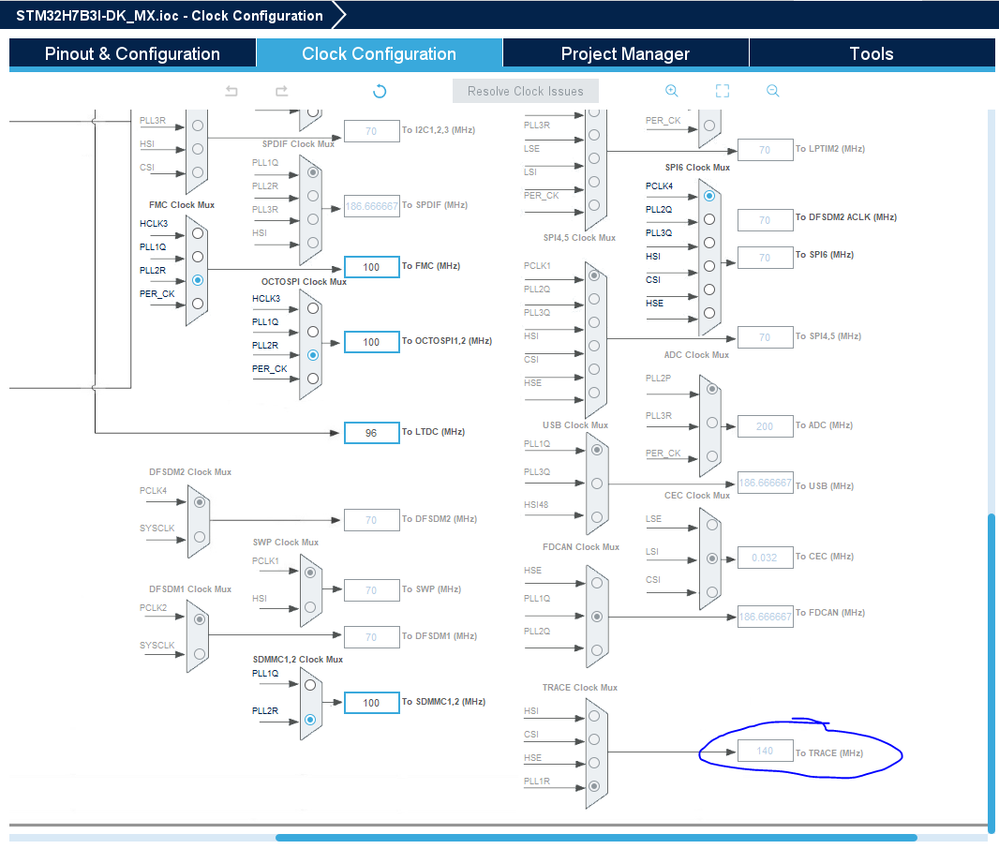Viewport: 999px width, 848px height.
Task: Click the fit to screen icon
Action: pos(722,90)
